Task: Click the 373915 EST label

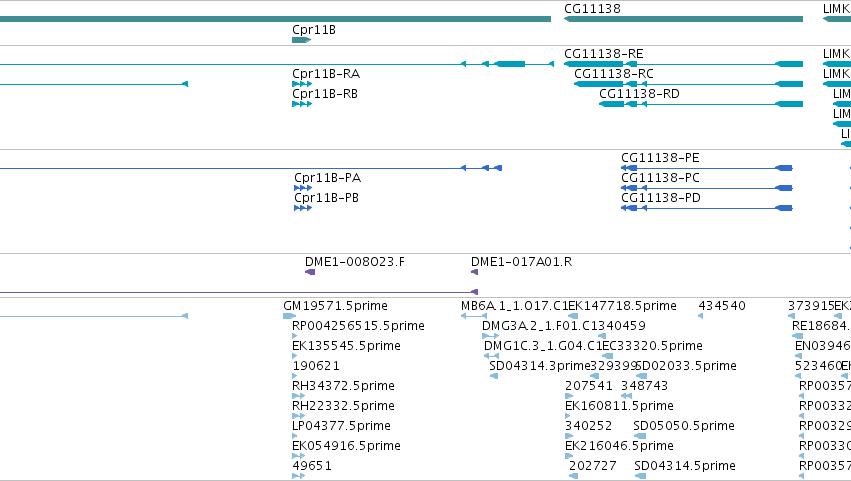Action: click(811, 306)
